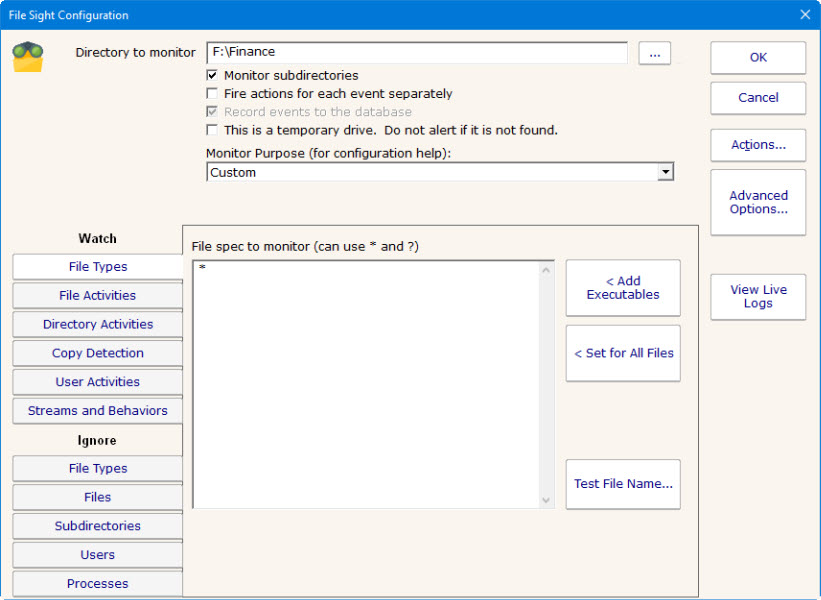The width and height of the screenshot is (821, 600).
Task: Select the Ignore Processes tab
Action: [97, 584]
